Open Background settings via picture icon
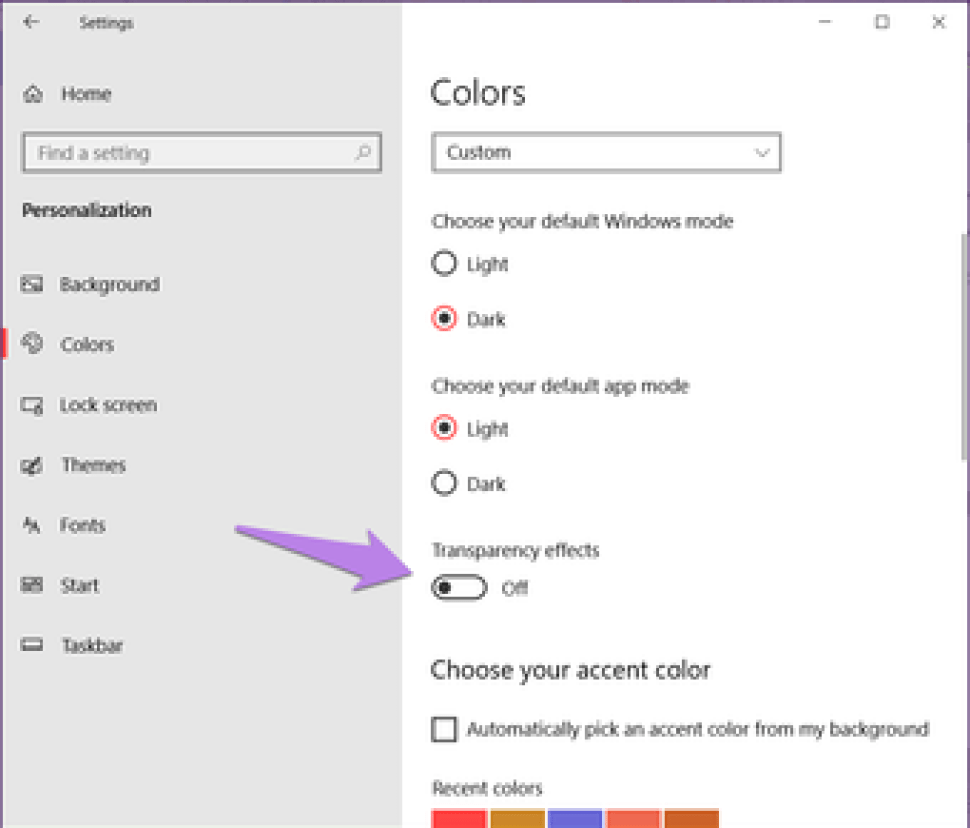Image resolution: width=970 pixels, height=828 pixels. [33, 285]
